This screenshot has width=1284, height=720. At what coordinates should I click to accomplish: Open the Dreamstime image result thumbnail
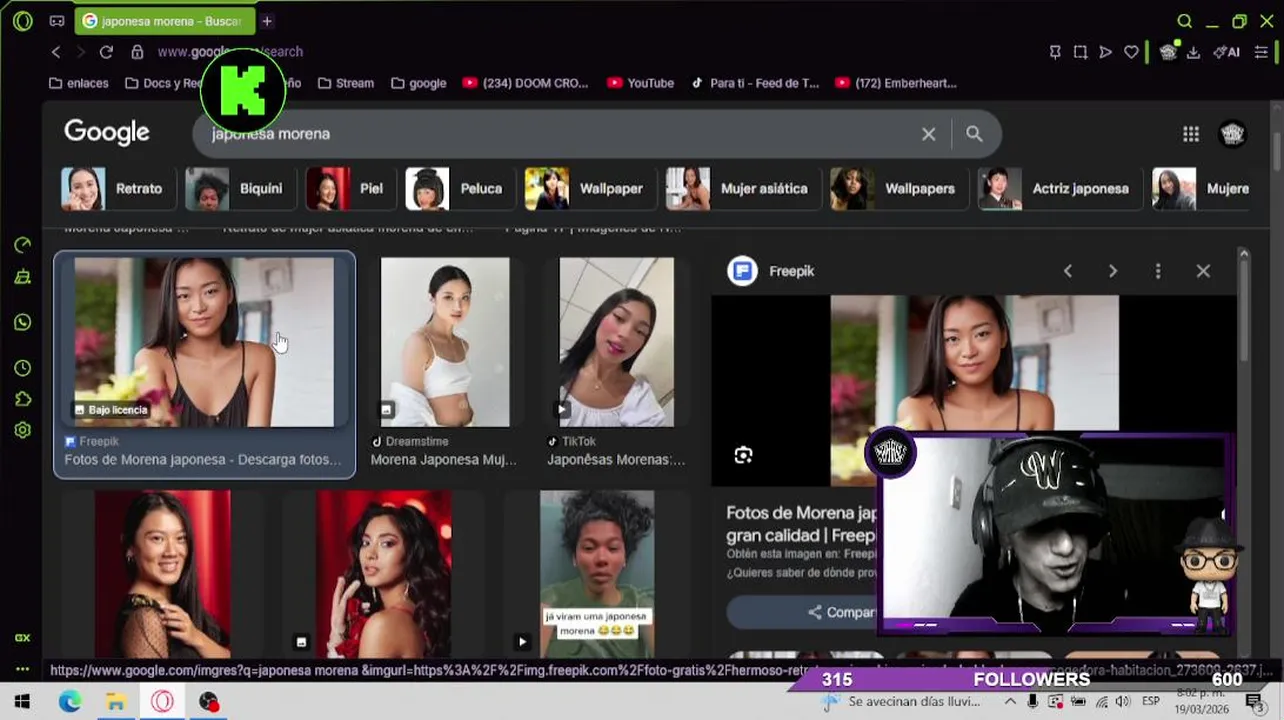pos(445,342)
